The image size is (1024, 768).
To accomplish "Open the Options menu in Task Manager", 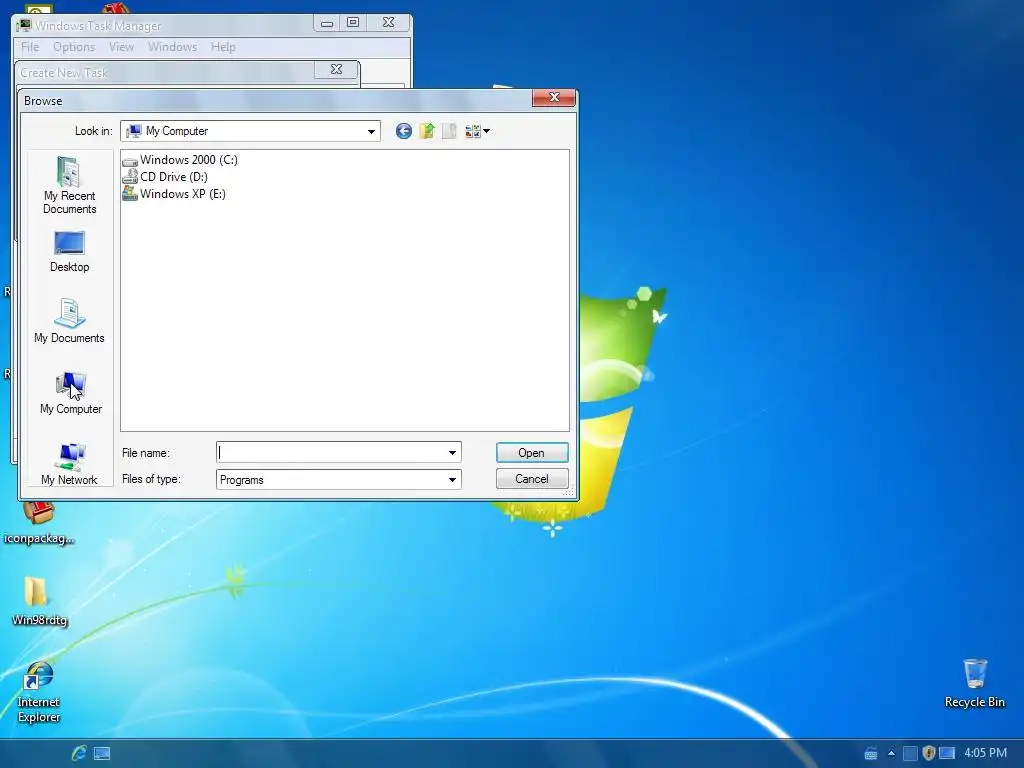I will [x=74, y=47].
